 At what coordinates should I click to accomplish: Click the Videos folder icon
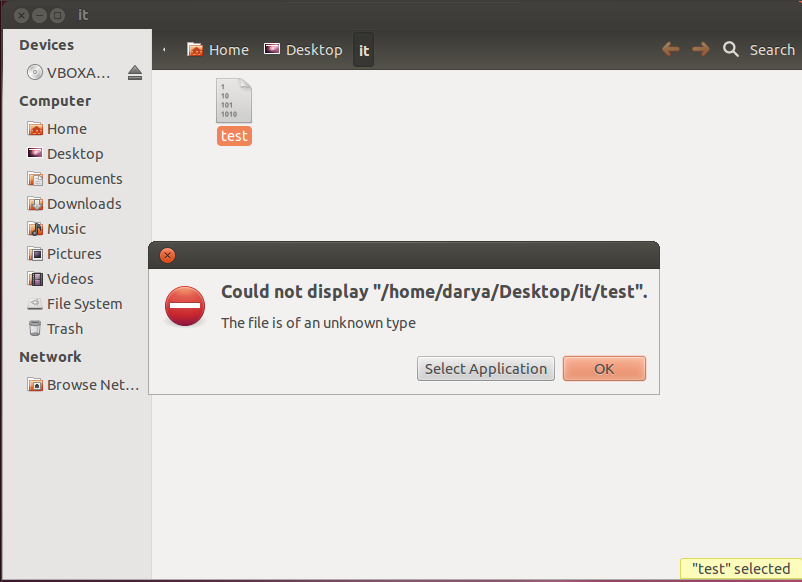[35, 279]
